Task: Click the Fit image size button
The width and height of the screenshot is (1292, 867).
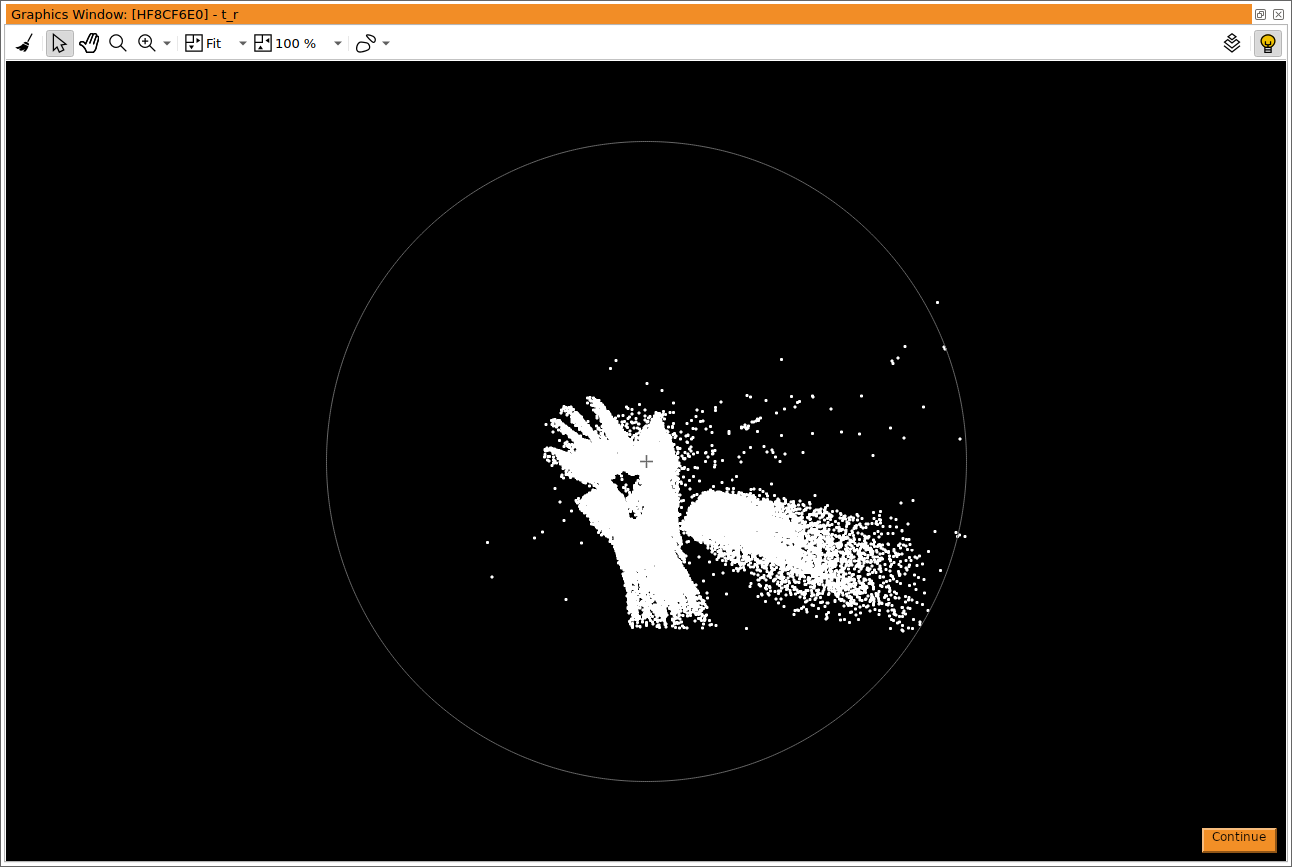Action: point(204,43)
